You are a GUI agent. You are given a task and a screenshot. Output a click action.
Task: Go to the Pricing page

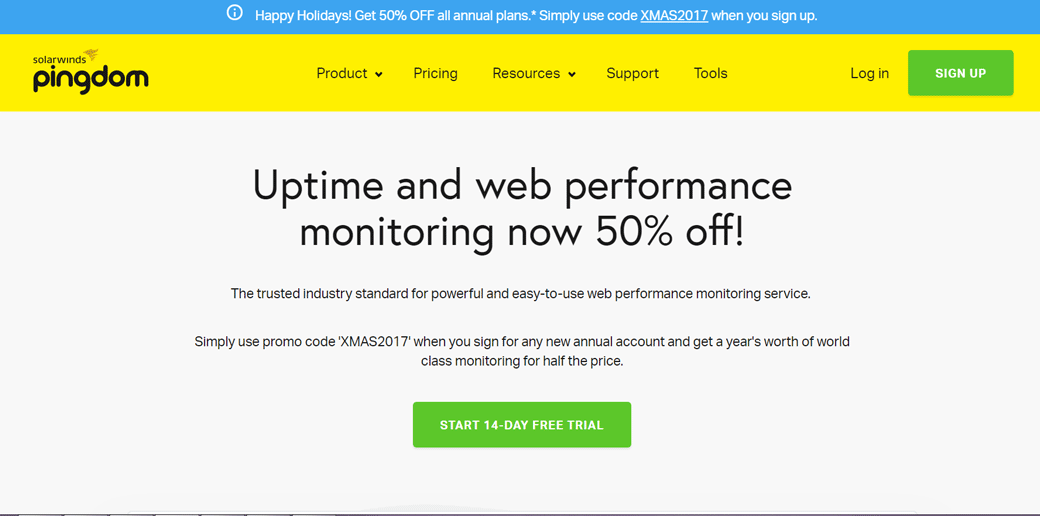click(x=435, y=73)
